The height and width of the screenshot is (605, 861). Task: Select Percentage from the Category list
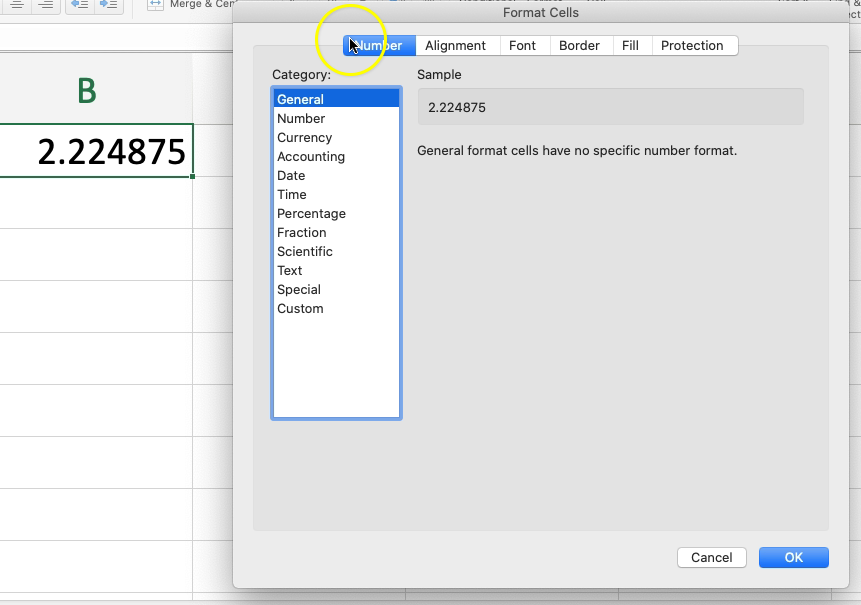[311, 213]
